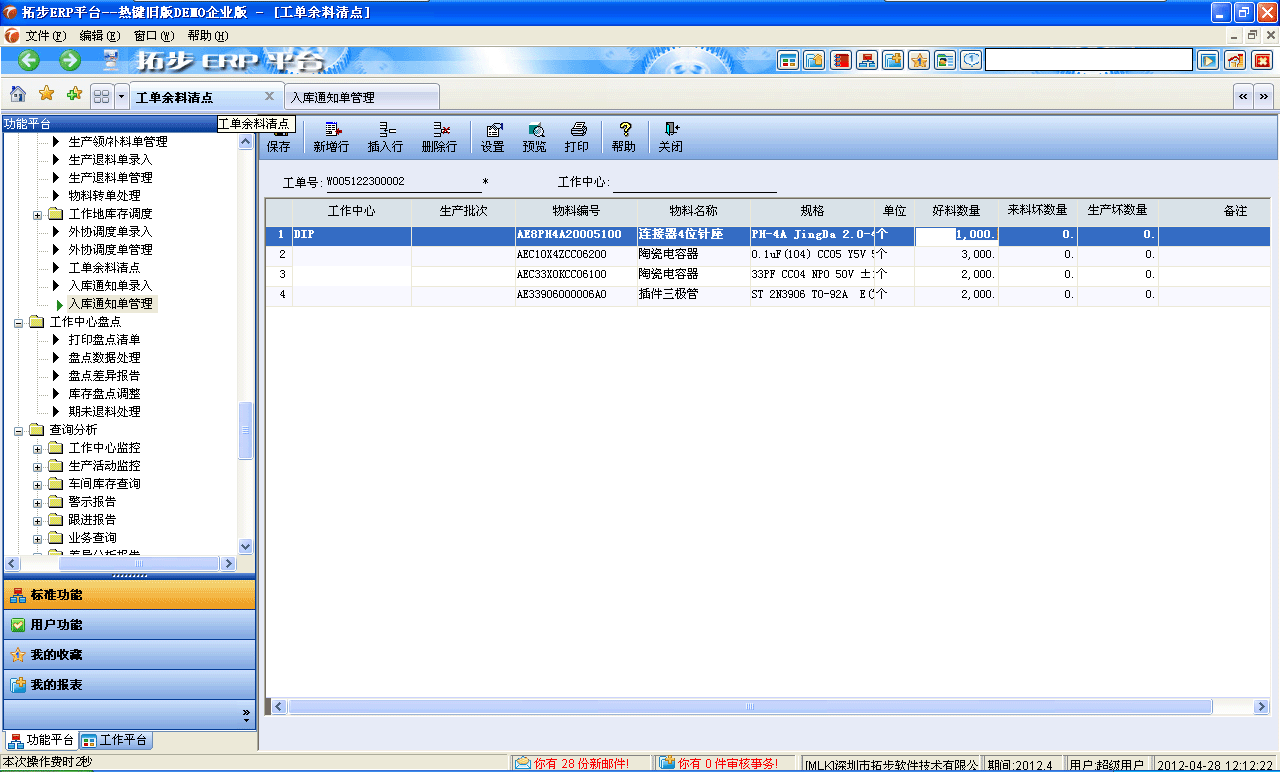The width and height of the screenshot is (1280, 772).
Task: Click the horizontal scrollbar below the table
Action: tap(750, 706)
